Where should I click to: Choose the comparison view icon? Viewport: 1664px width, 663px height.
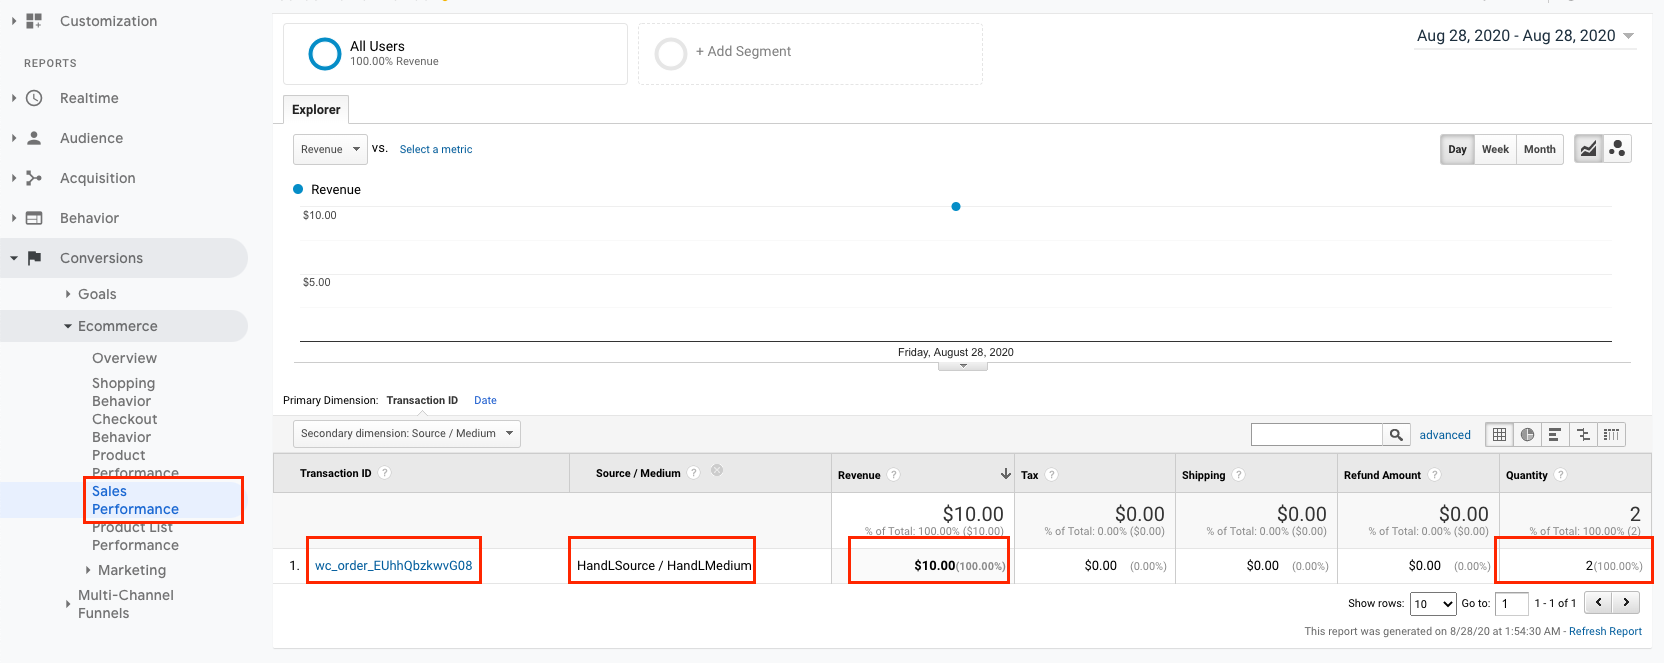(1583, 434)
